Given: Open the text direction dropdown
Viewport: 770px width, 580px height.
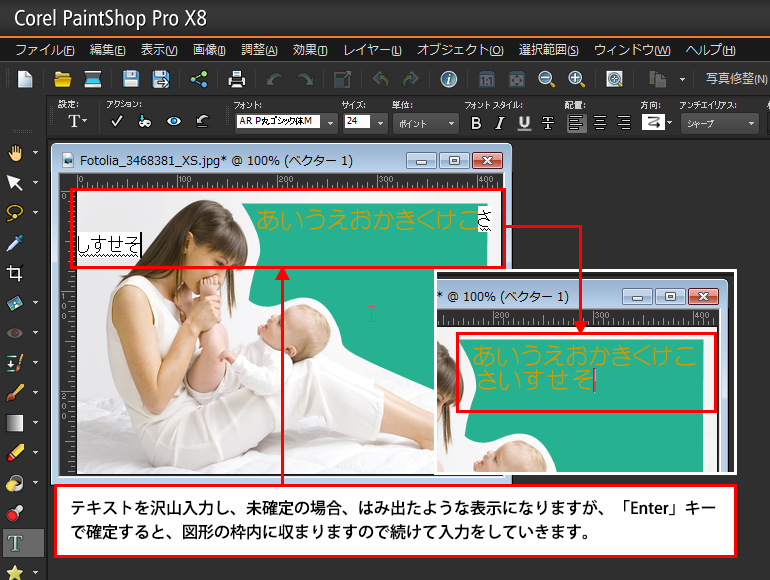Looking at the screenshot, I should pyautogui.click(x=669, y=122).
